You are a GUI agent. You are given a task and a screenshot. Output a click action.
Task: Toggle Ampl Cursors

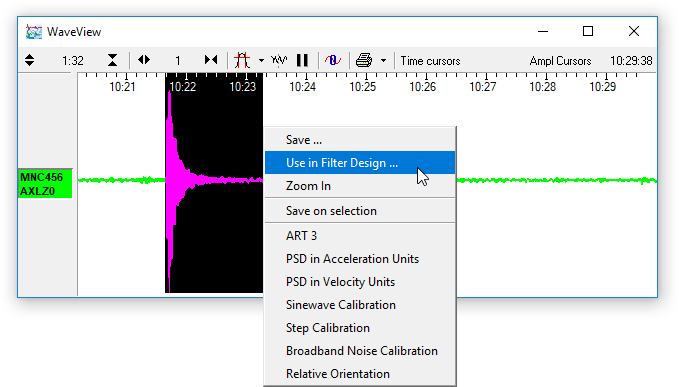pos(560,61)
